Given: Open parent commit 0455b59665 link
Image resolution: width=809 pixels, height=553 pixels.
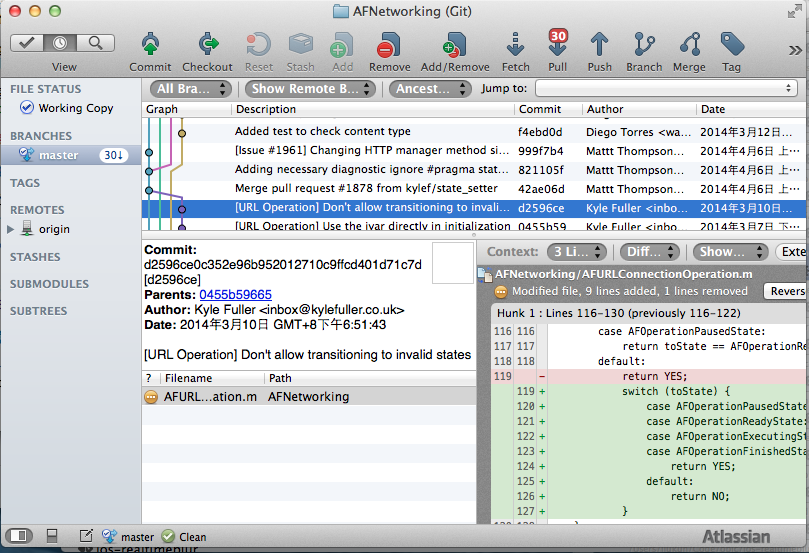Looking at the screenshot, I should pyautogui.click(x=235, y=295).
